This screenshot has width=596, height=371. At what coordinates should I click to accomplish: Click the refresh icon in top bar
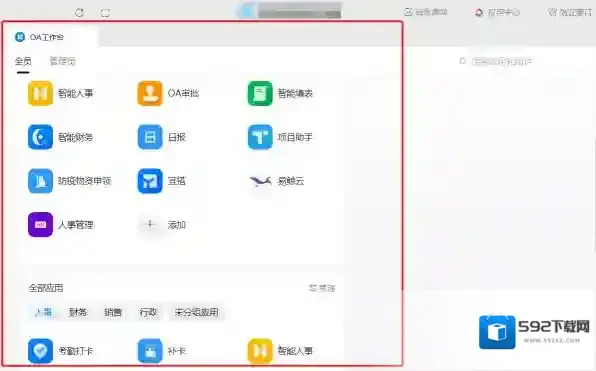click(79, 13)
